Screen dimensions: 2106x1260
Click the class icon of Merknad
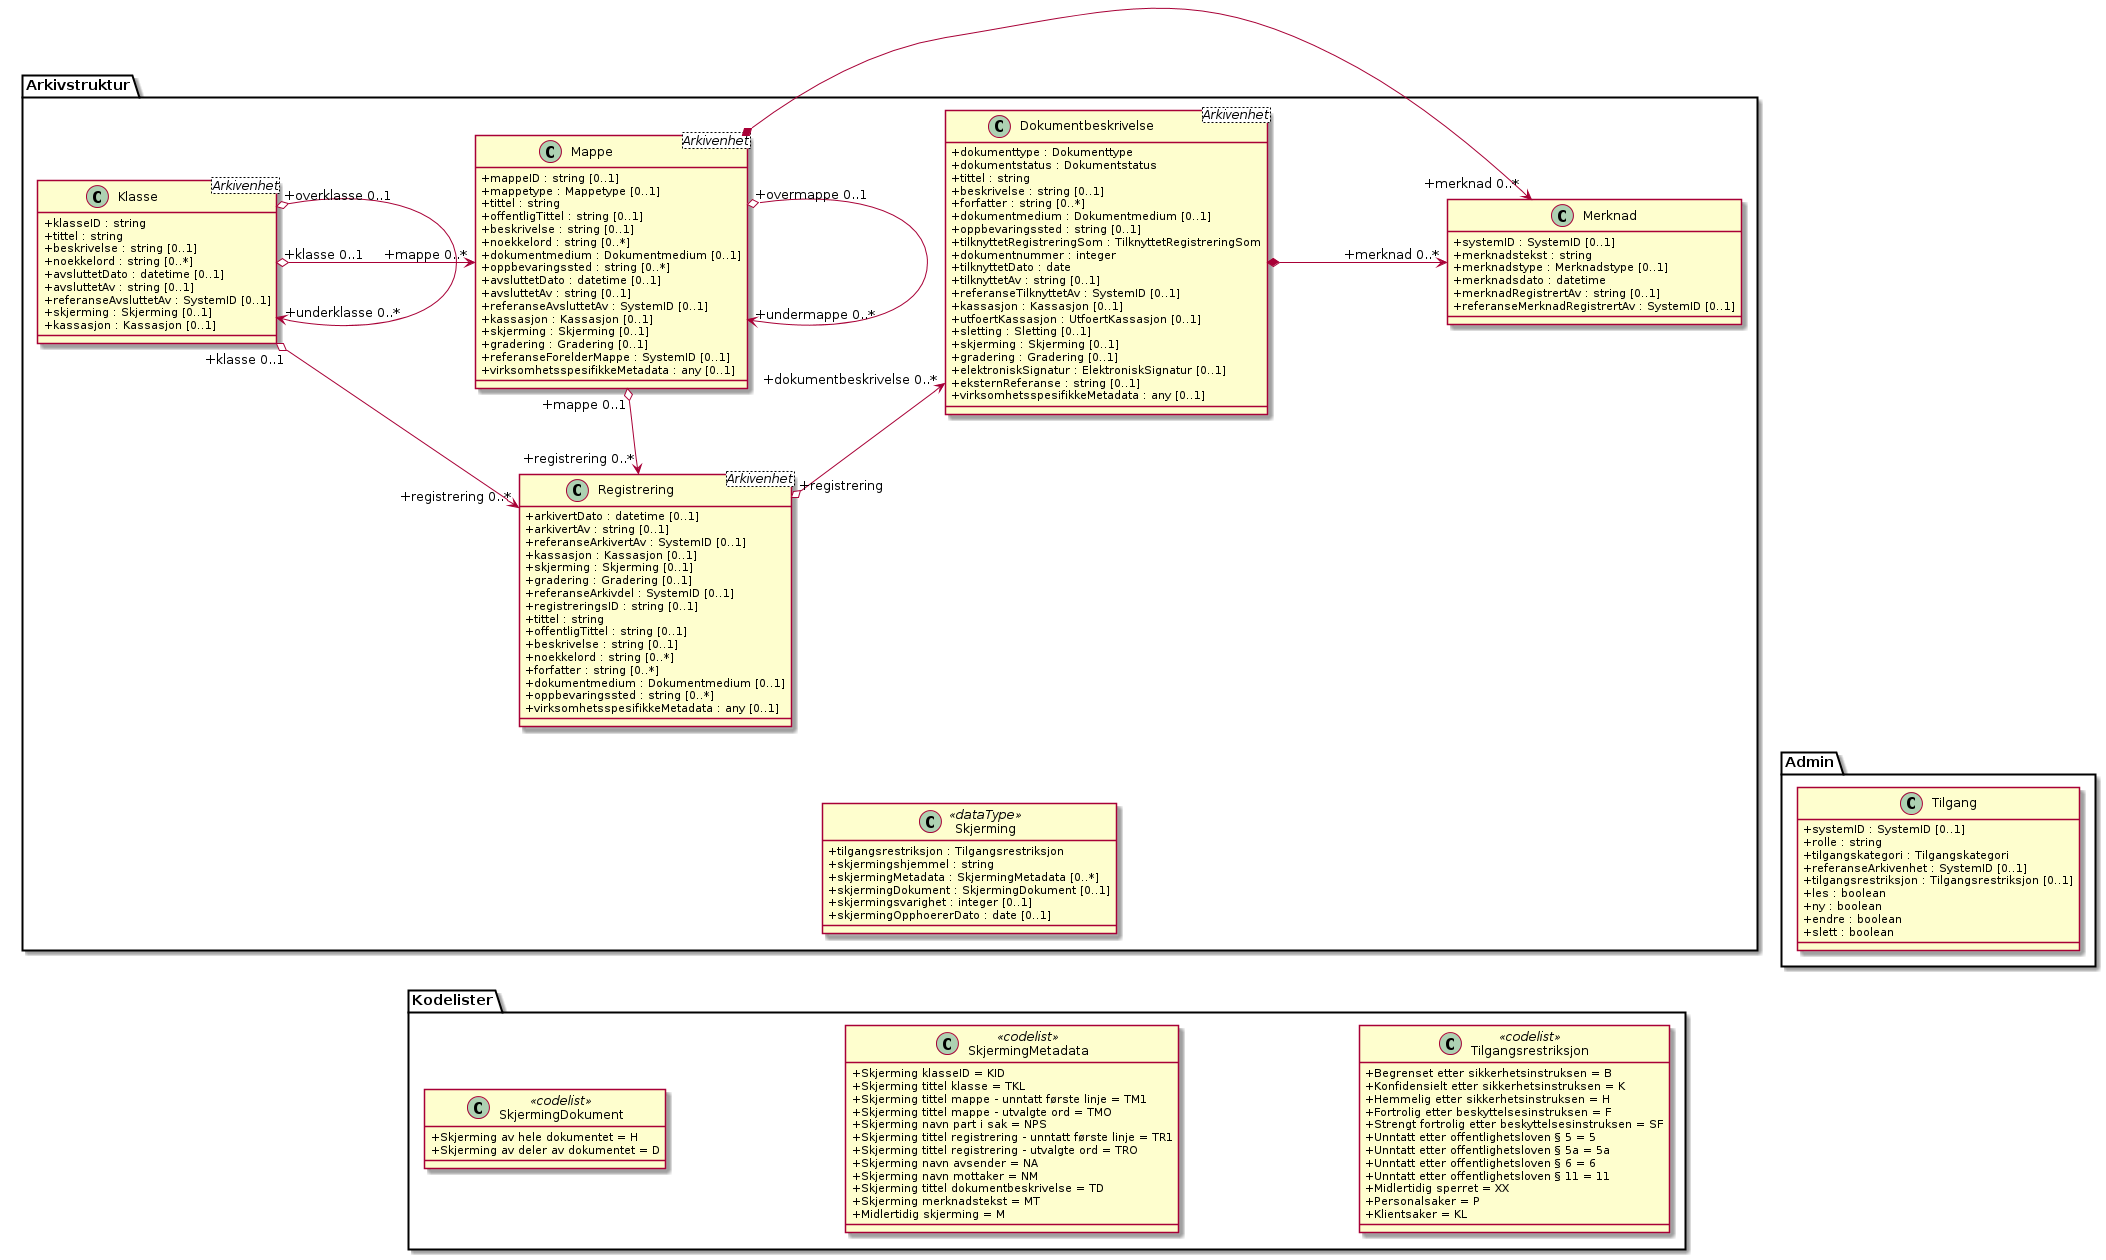(x=1562, y=216)
